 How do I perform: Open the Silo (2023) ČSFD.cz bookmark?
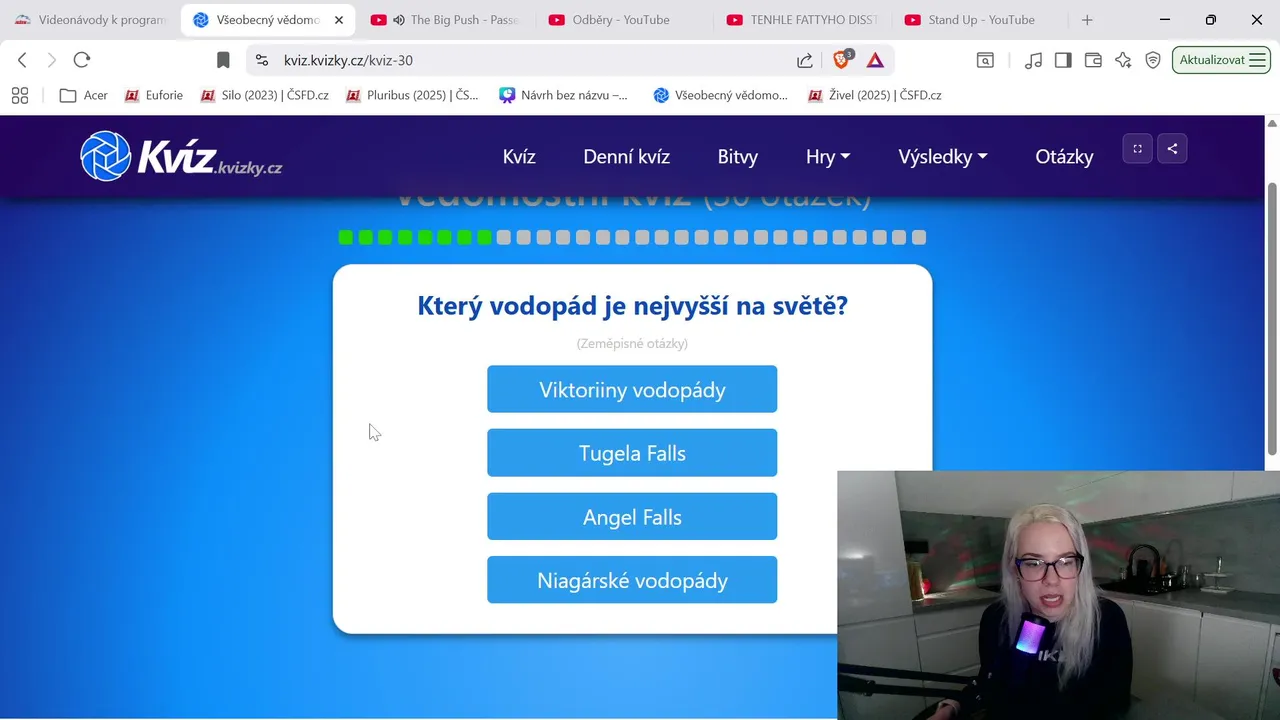coord(265,95)
